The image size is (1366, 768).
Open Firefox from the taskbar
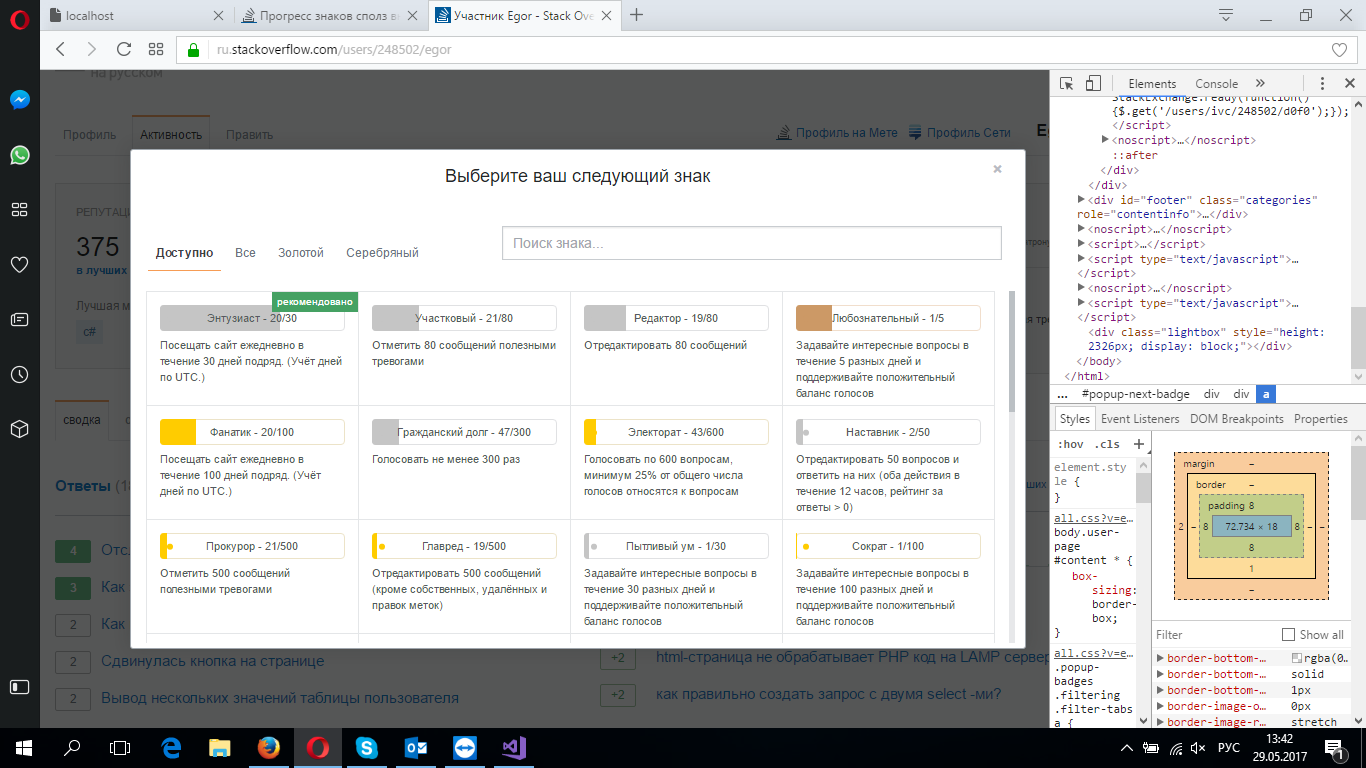point(268,747)
